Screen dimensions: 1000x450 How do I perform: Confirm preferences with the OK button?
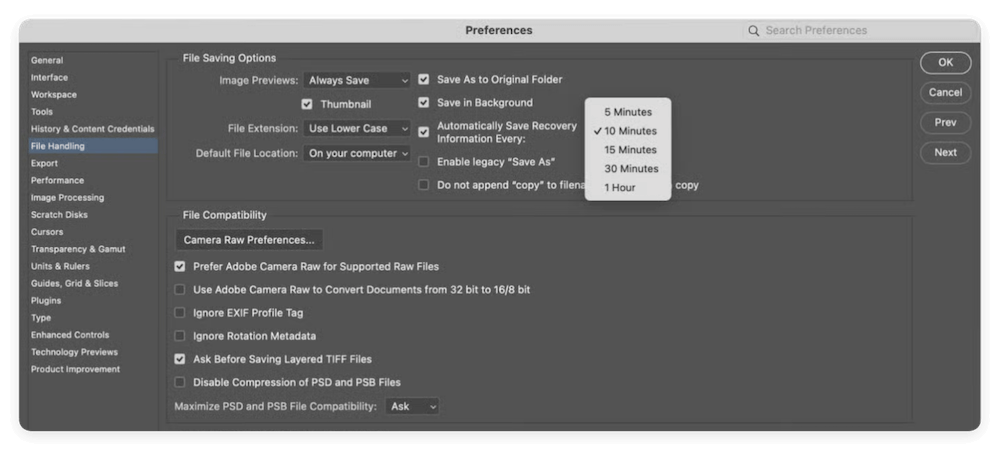(945, 62)
